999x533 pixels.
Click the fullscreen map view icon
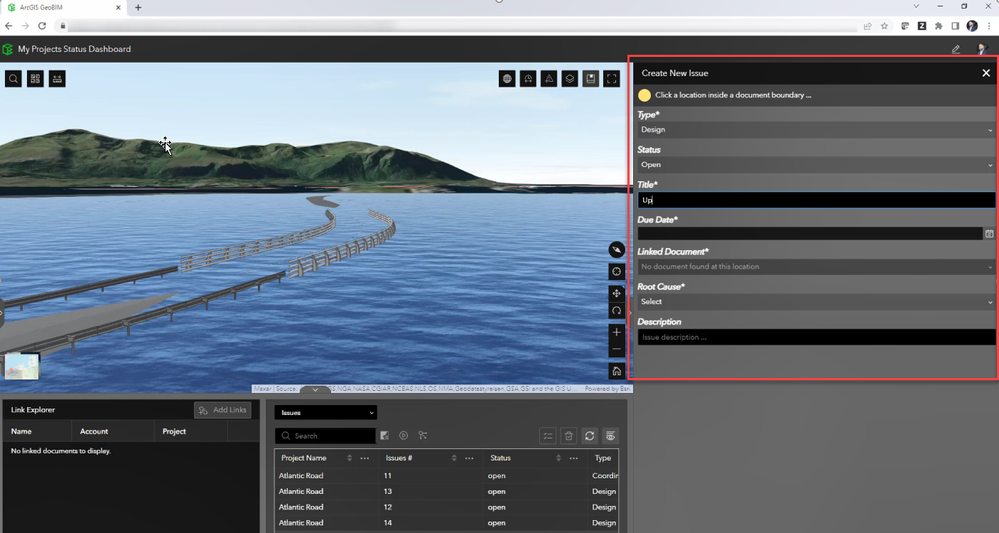pyautogui.click(x=612, y=79)
